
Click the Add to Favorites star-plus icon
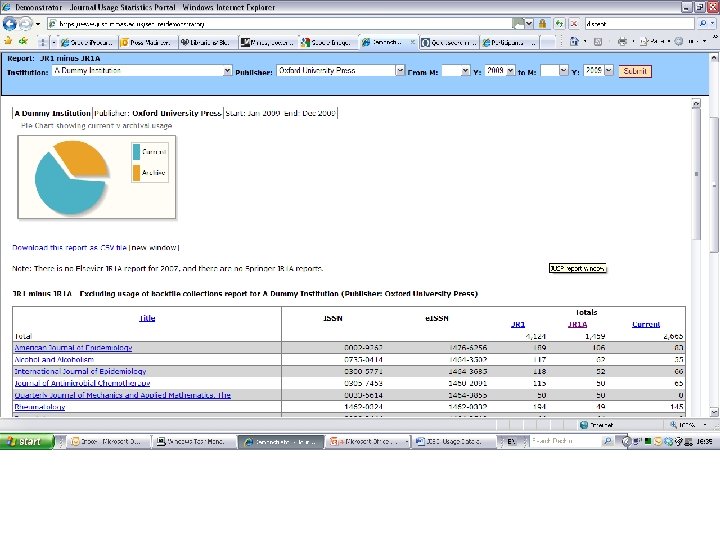tap(23, 42)
